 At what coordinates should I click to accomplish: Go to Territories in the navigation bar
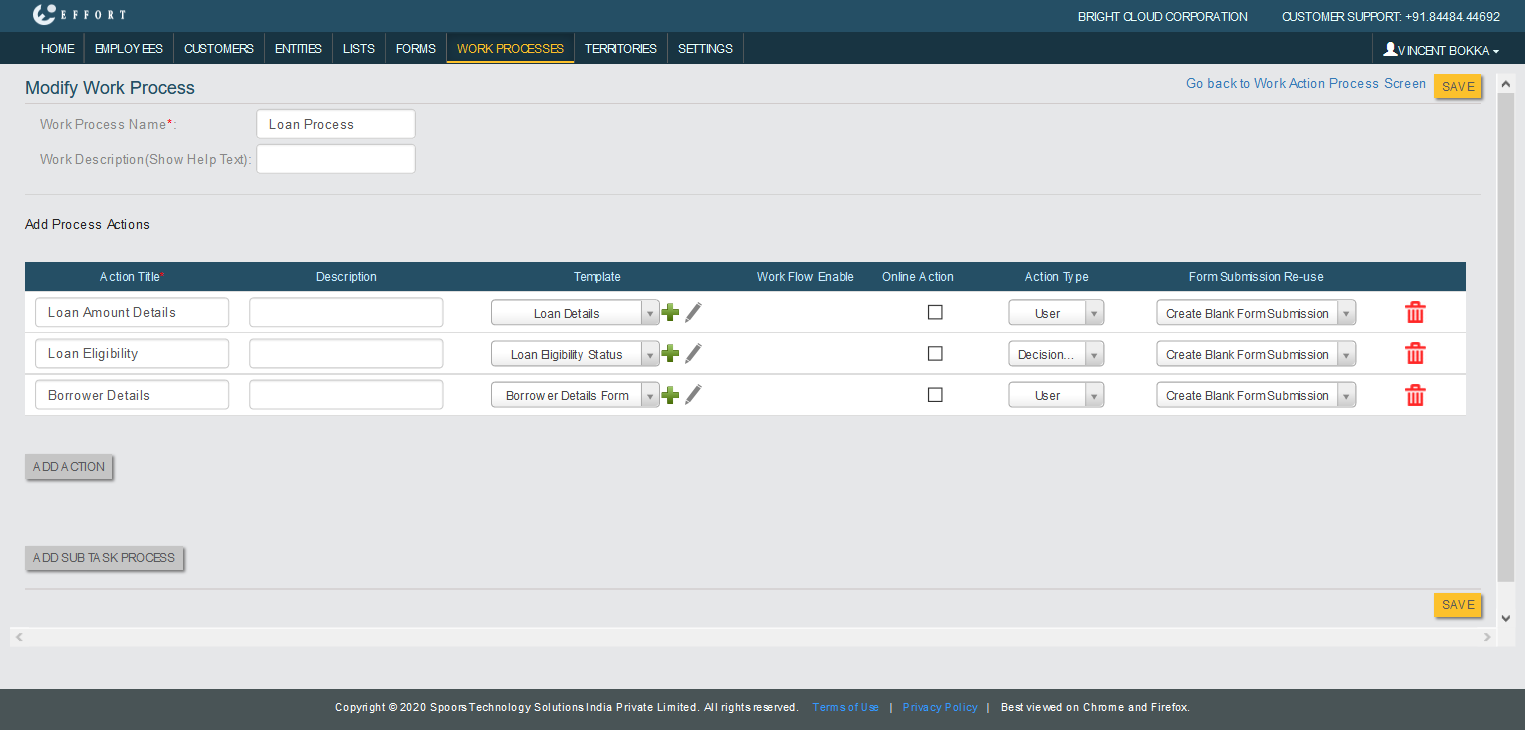click(620, 48)
